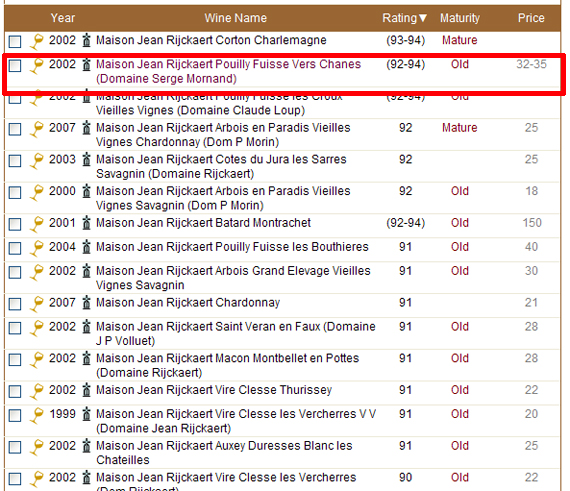The image size is (570, 491).
Task: Click wine glass icon for 2002 Corton Charlemagne
Action: click(x=37, y=41)
